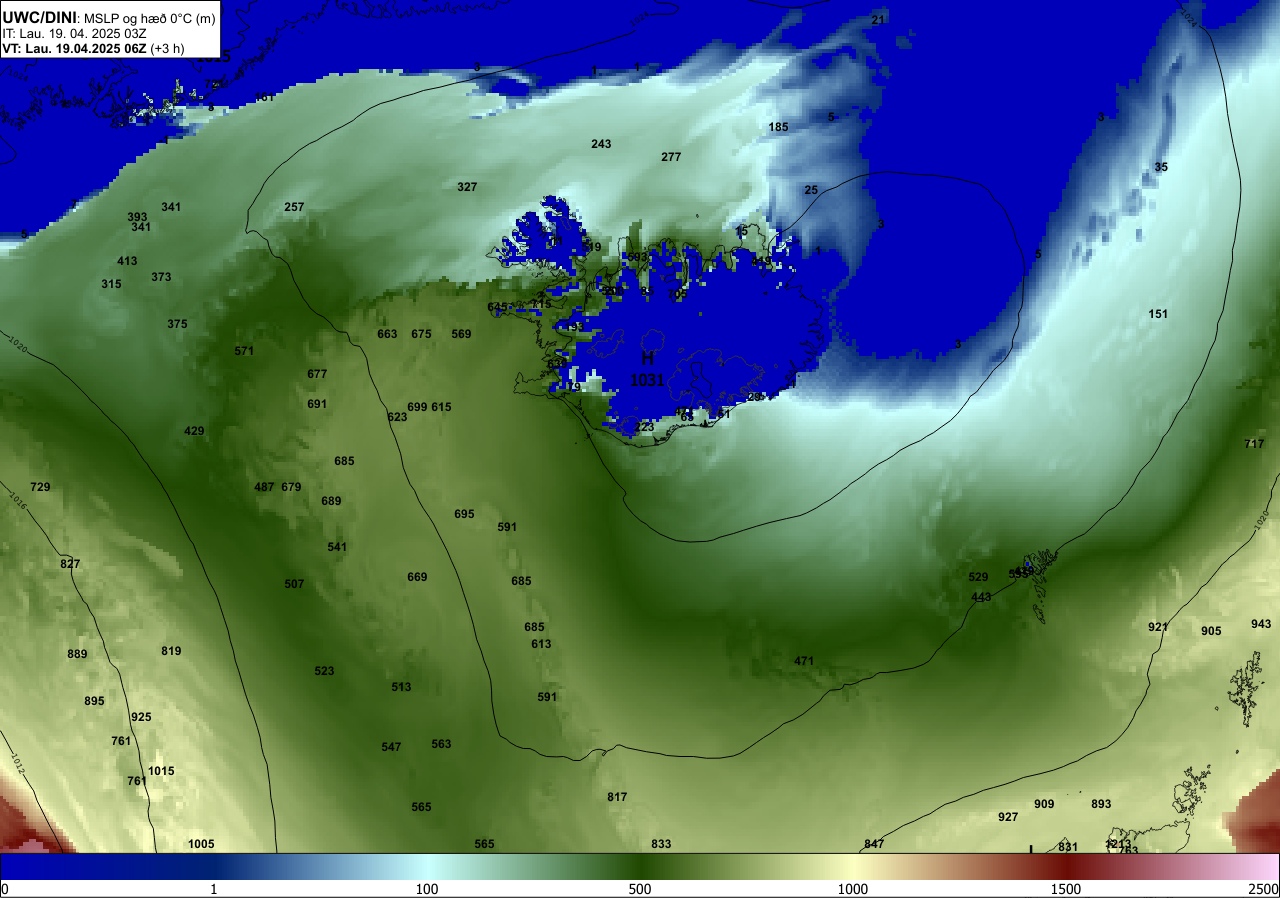Screen dimensions: 1280x898
Task: Click the 327 height value
Action: pos(467,187)
